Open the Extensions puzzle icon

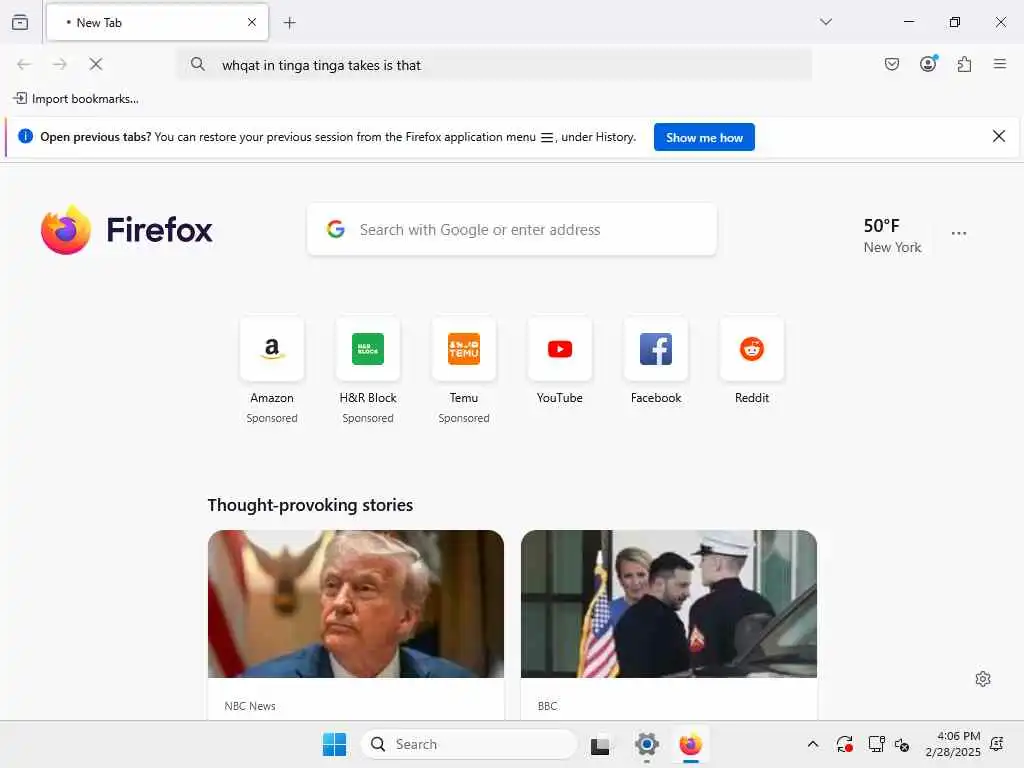(964, 64)
